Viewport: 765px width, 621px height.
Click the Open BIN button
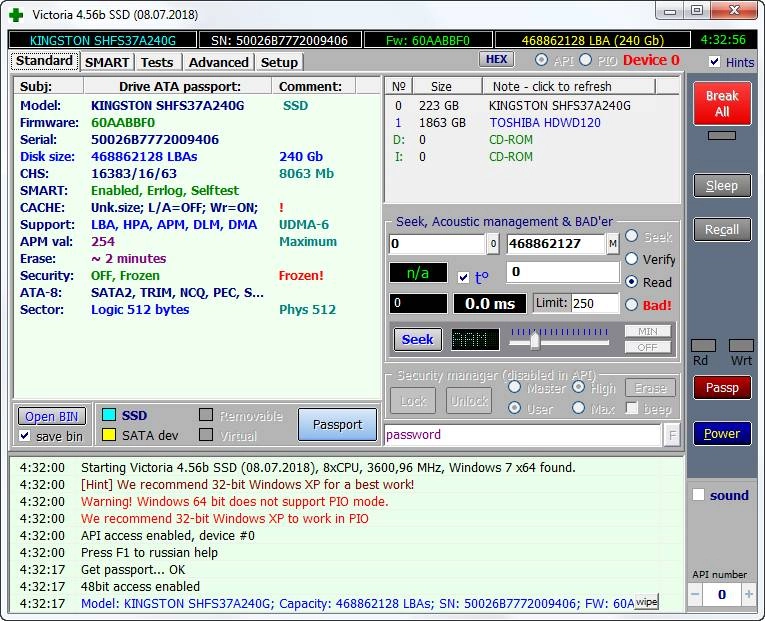[52, 417]
